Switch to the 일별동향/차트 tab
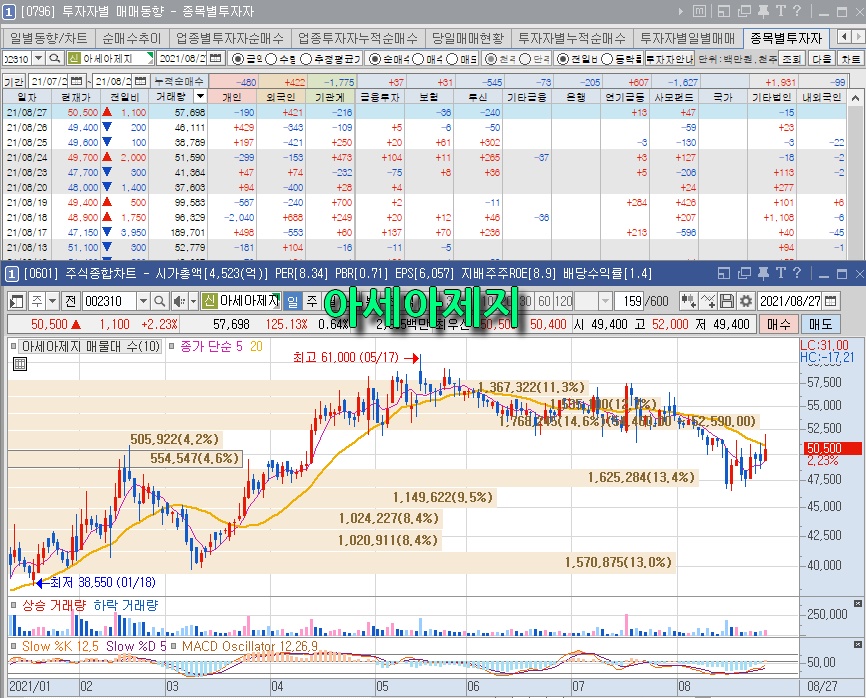The width and height of the screenshot is (866, 698). [49, 38]
